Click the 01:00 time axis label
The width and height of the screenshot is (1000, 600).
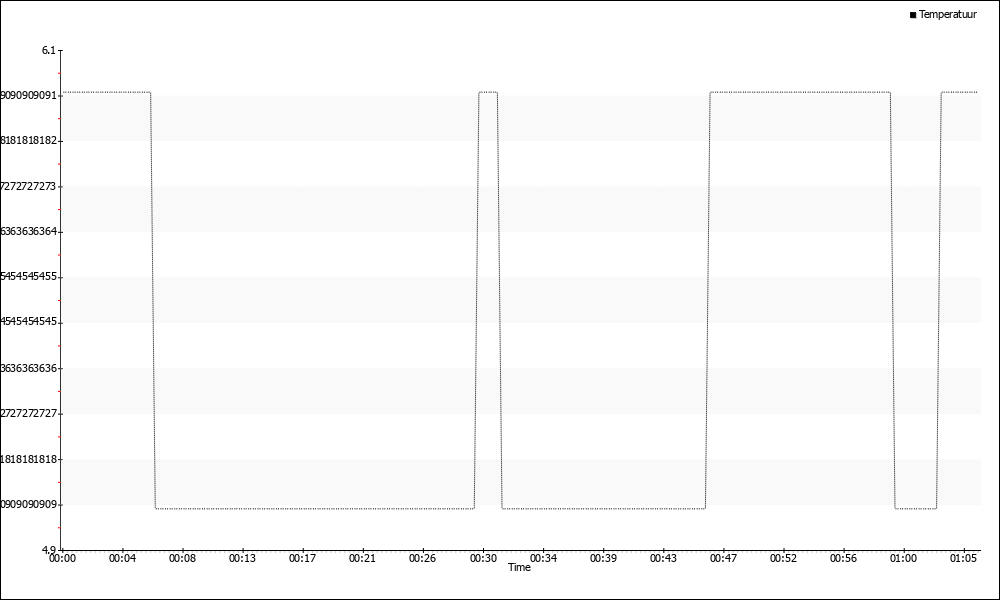(903, 559)
